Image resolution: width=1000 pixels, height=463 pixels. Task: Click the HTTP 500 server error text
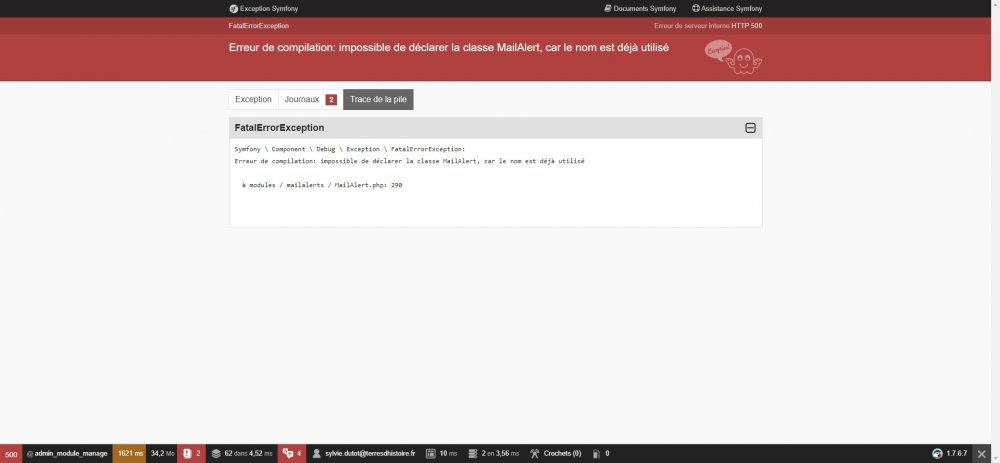(x=708, y=26)
